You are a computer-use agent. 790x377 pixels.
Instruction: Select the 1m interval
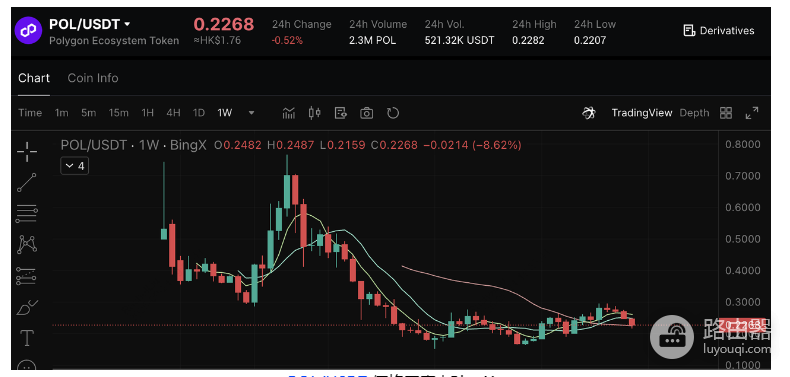[x=61, y=113]
